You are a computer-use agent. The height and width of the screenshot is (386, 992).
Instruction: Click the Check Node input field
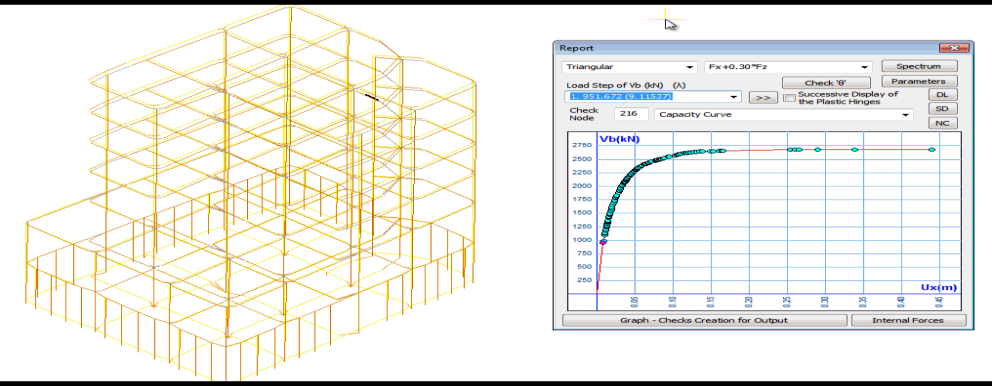tap(631, 115)
